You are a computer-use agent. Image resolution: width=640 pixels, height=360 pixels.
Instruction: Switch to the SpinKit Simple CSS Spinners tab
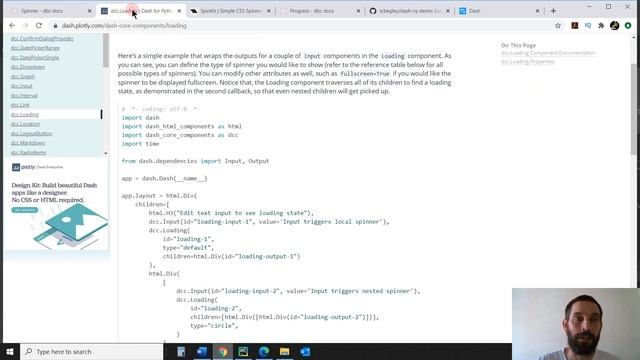(x=231, y=11)
